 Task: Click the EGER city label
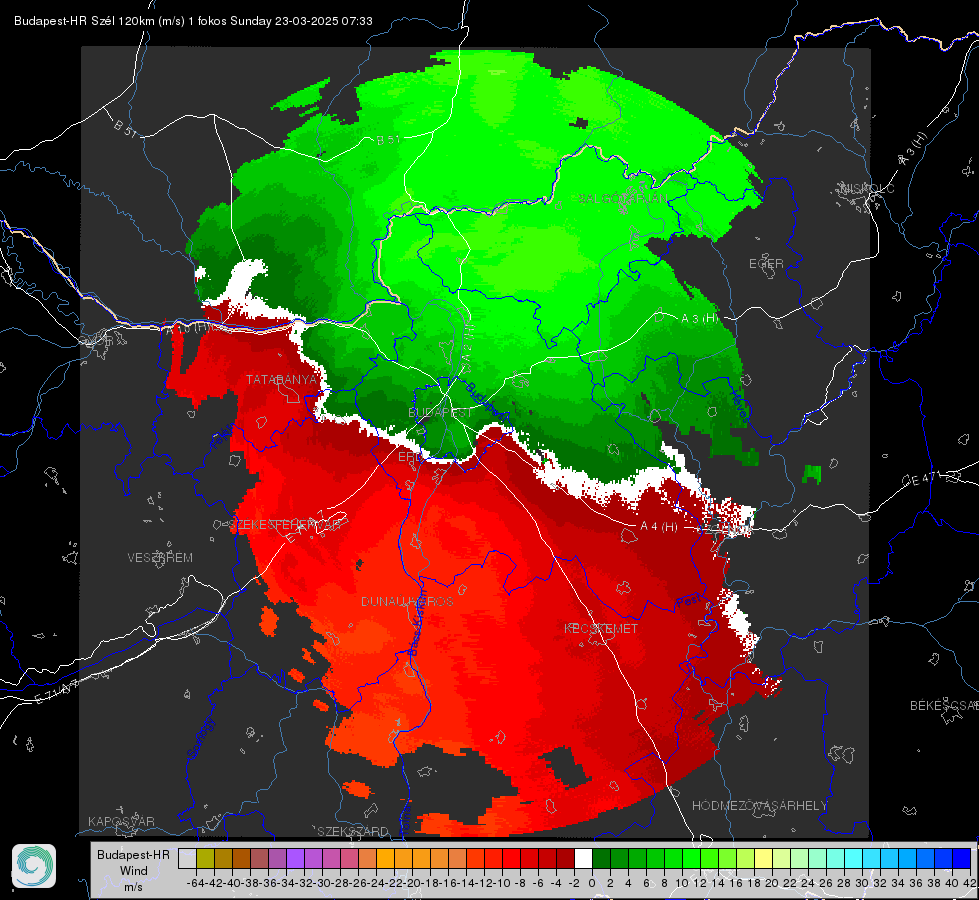pyautogui.click(x=766, y=264)
